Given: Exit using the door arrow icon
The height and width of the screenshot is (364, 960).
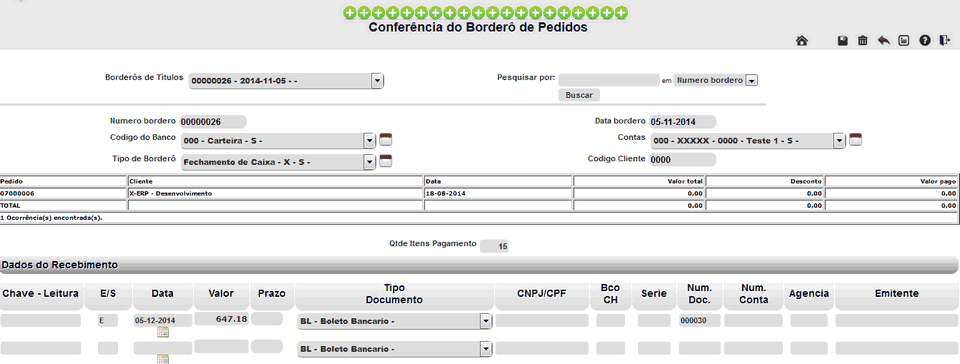Looking at the screenshot, I should pyautogui.click(x=945, y=41).
